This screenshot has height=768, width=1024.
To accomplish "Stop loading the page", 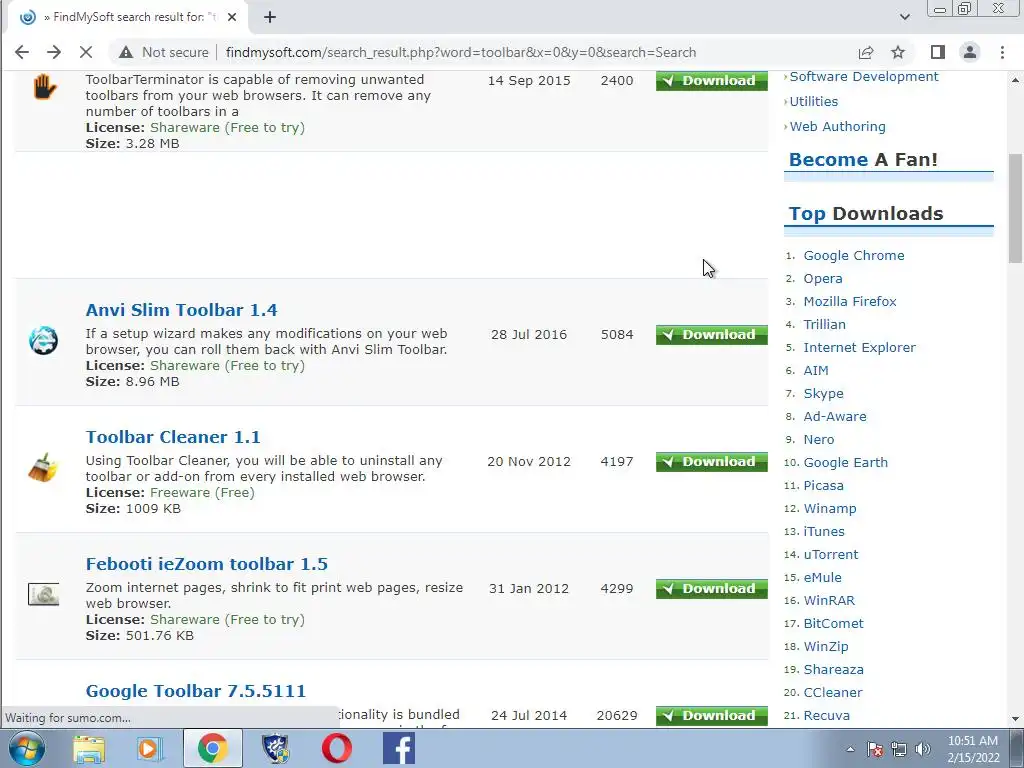I will pos(86,52).
